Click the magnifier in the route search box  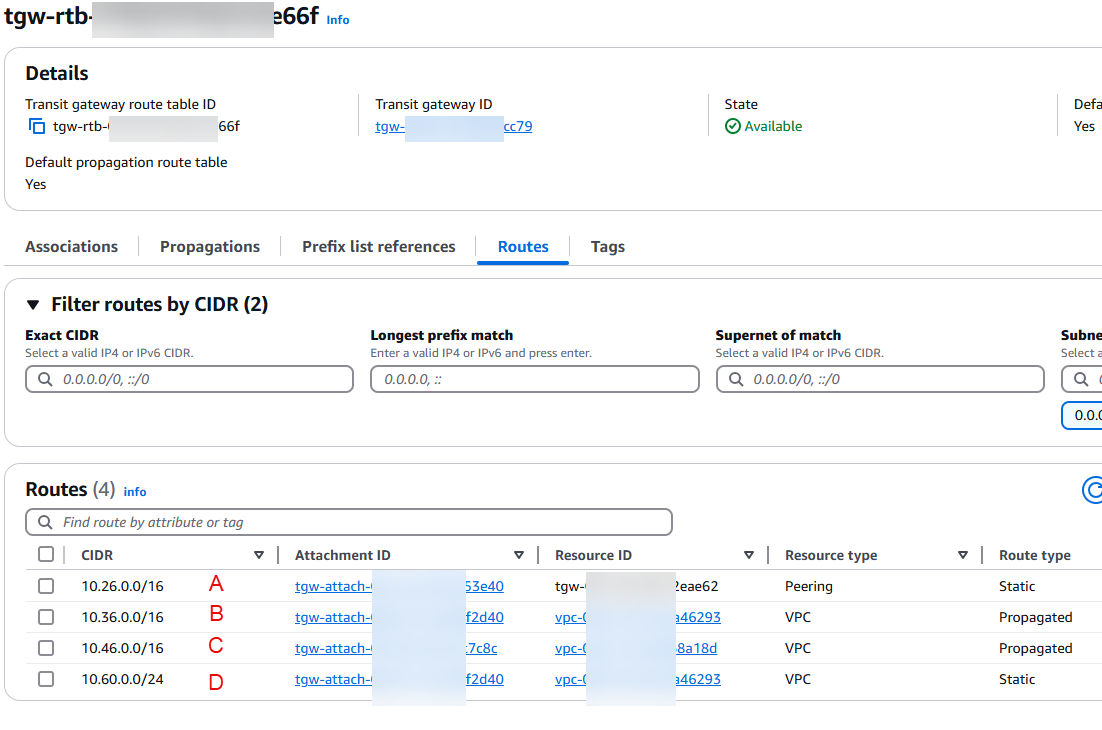click(44, 521)
